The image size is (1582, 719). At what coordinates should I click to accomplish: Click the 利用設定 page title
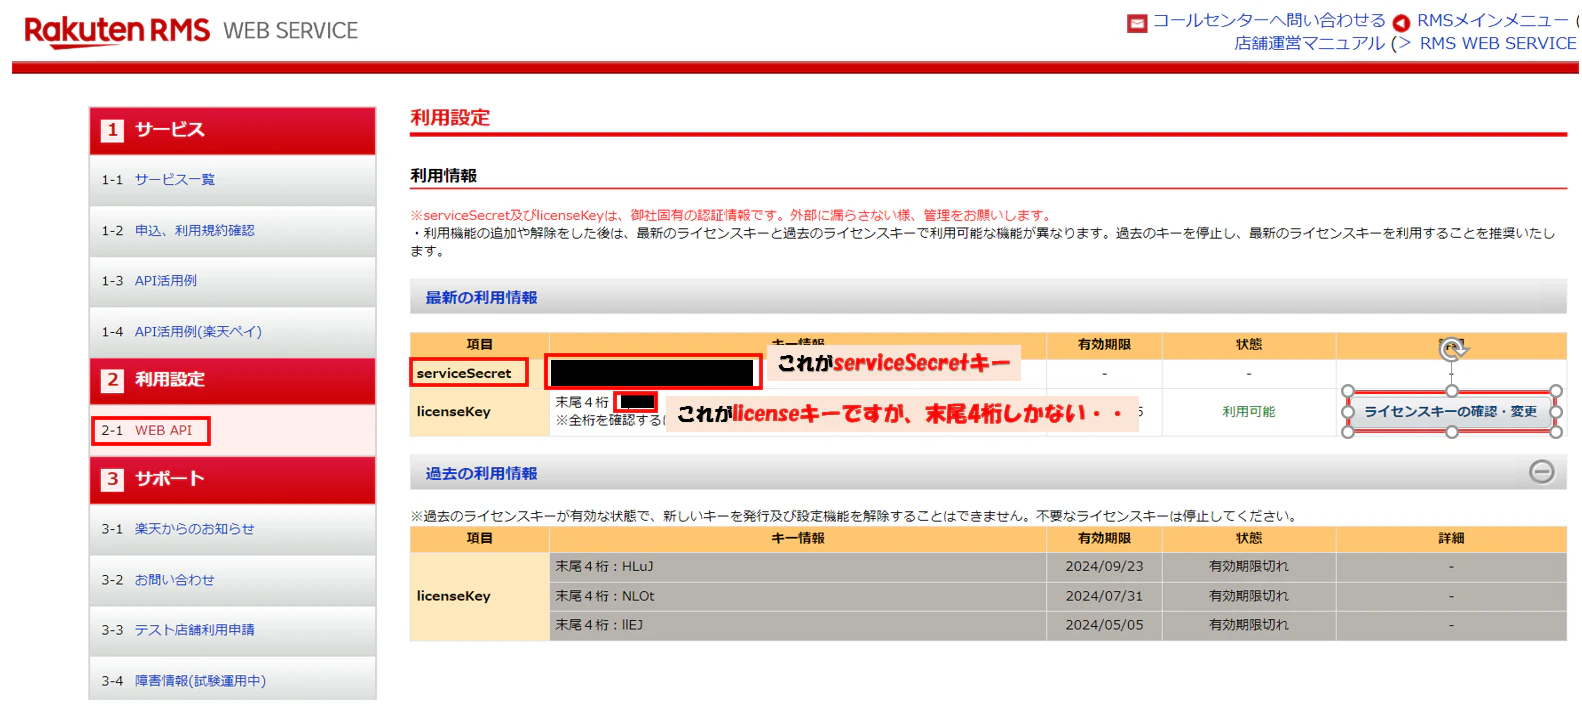[x=450, y=118]
